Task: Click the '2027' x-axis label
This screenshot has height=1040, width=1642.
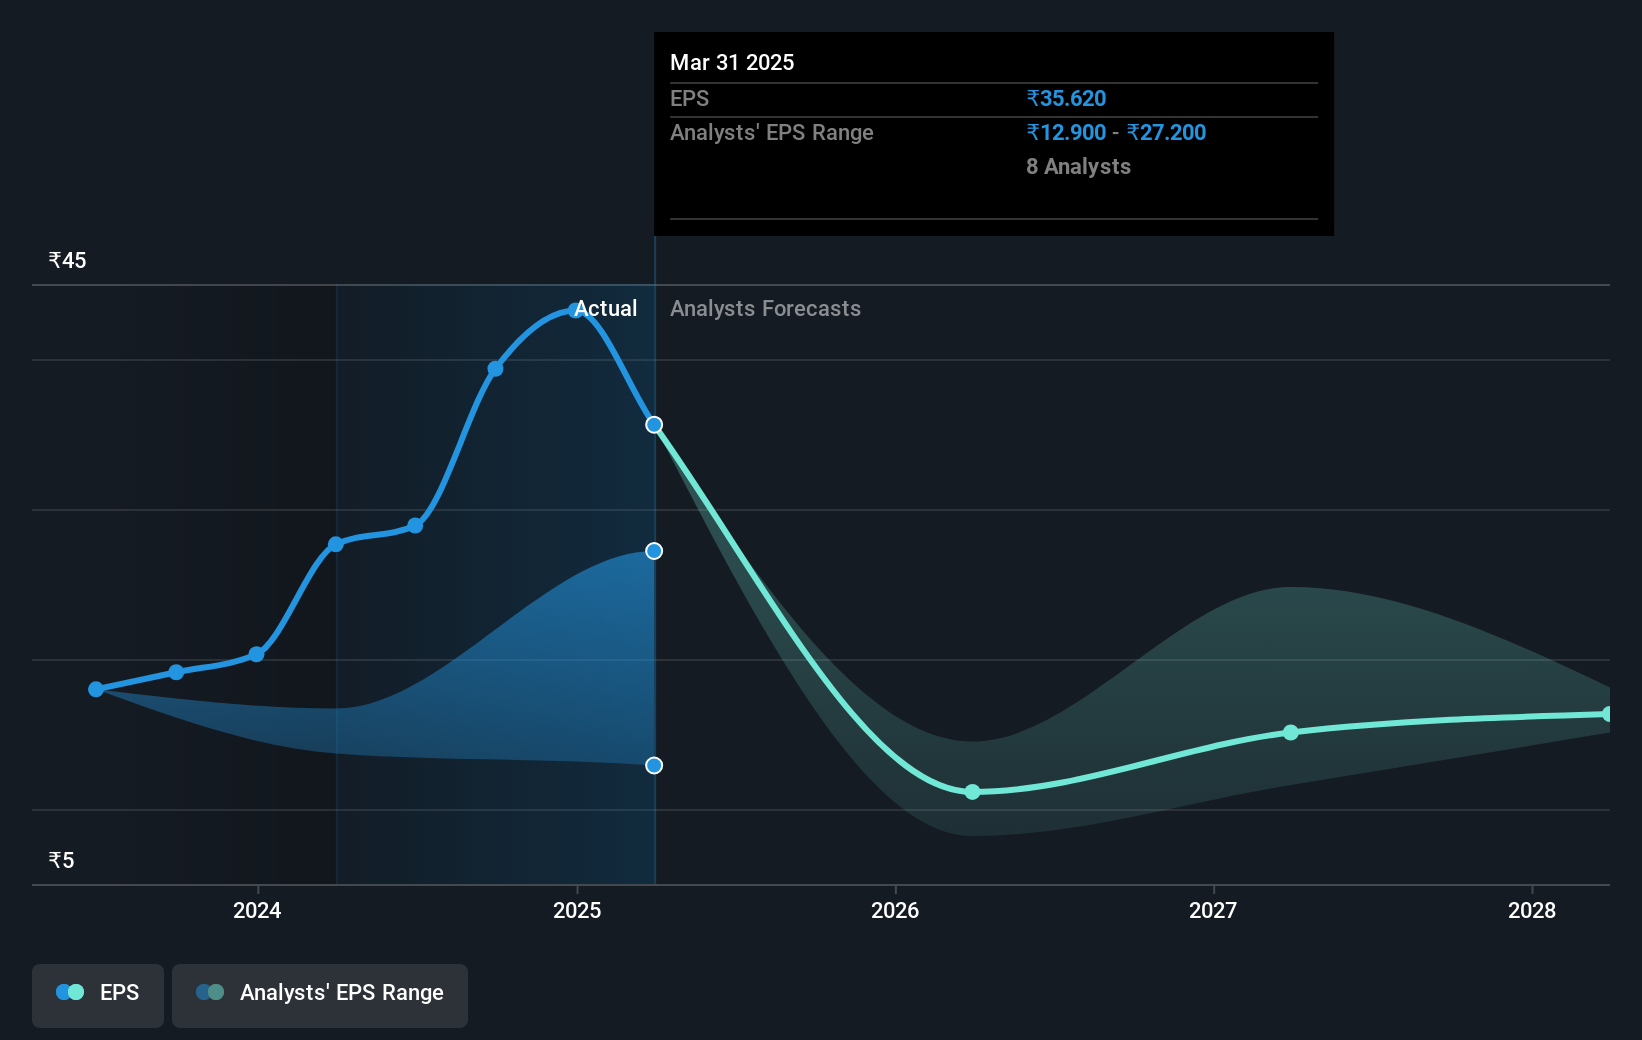Action: point(1213,910)
